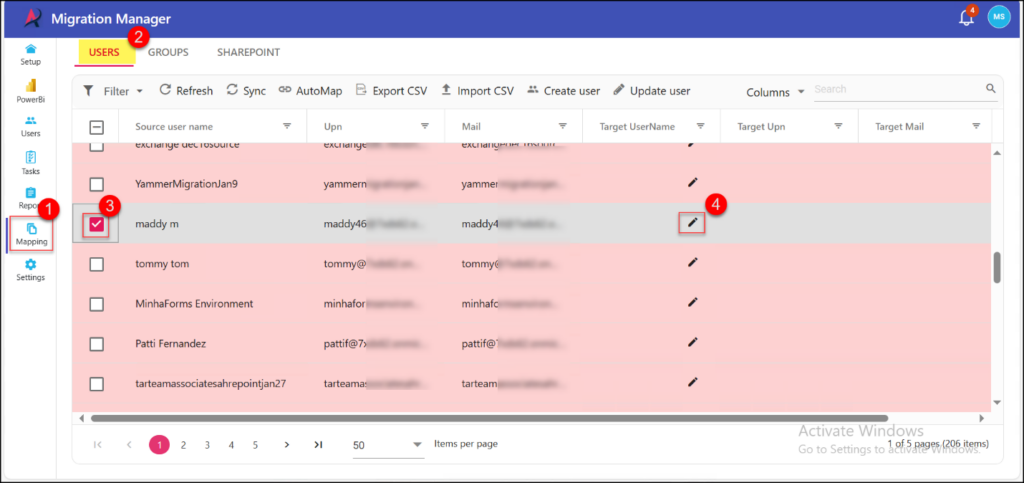Click the horizontal scrollbar thumb

[489, 418]
